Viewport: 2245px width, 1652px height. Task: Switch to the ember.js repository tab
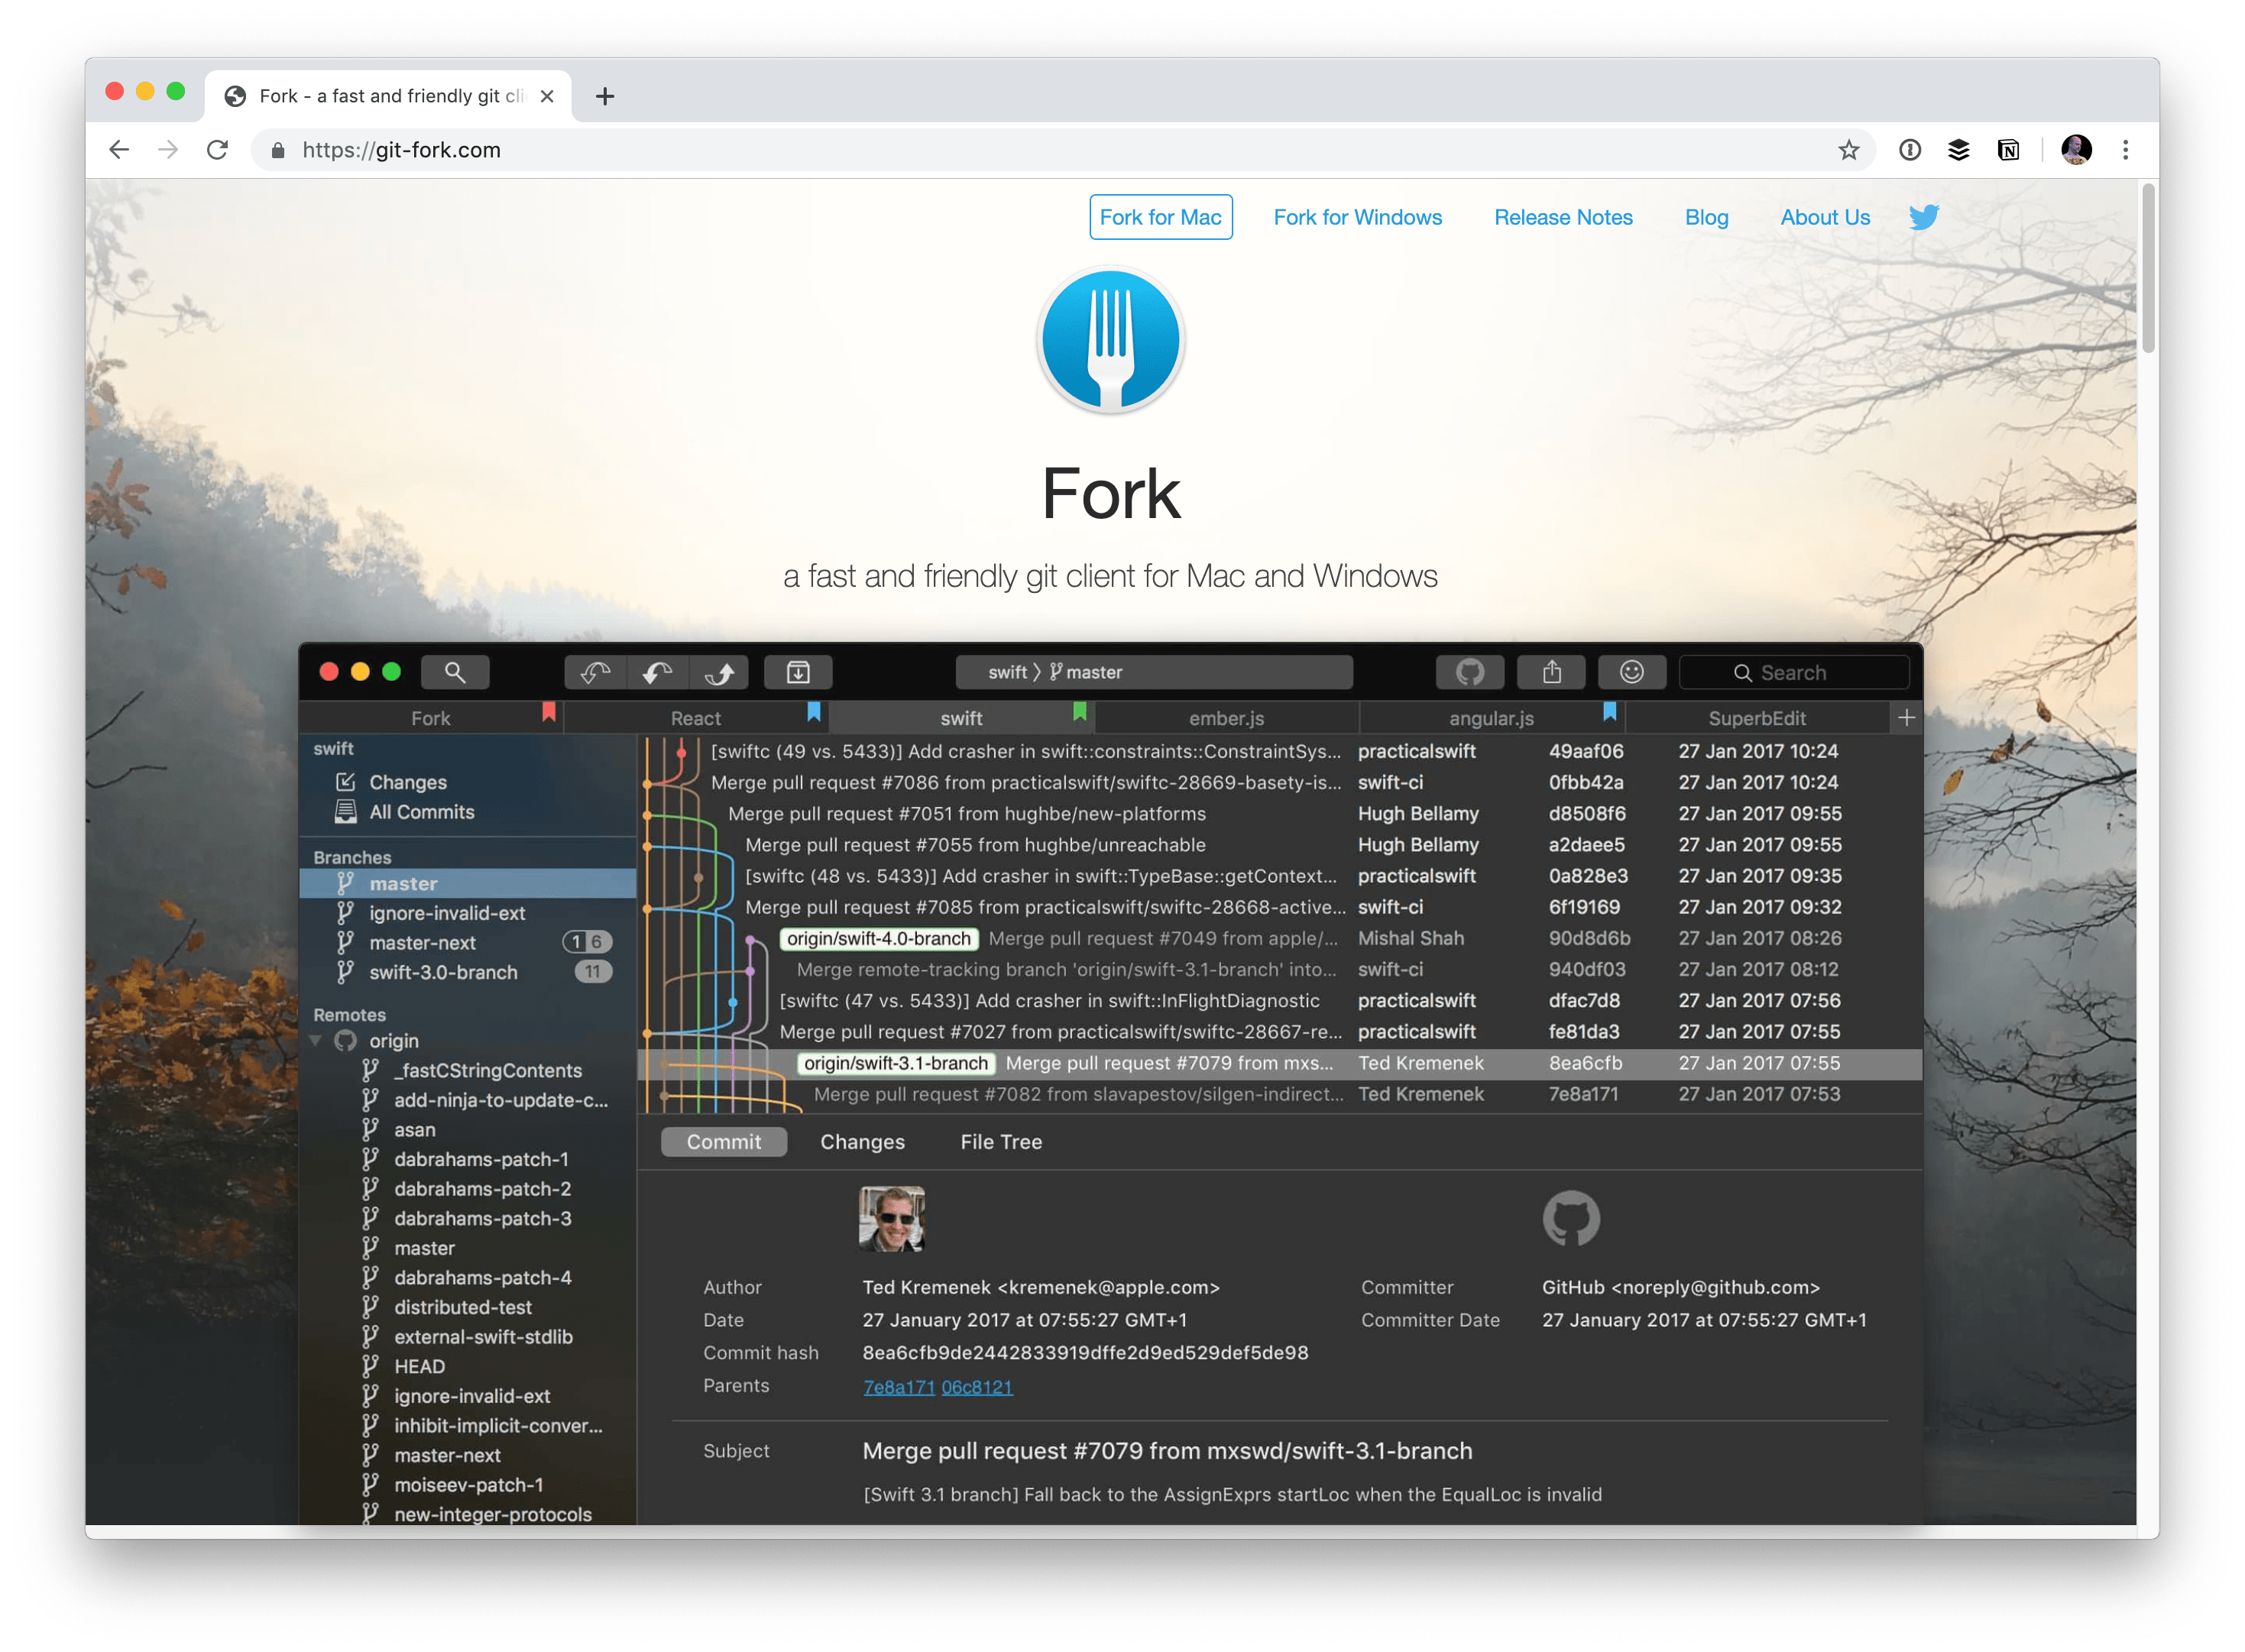tap(1226, 717)
